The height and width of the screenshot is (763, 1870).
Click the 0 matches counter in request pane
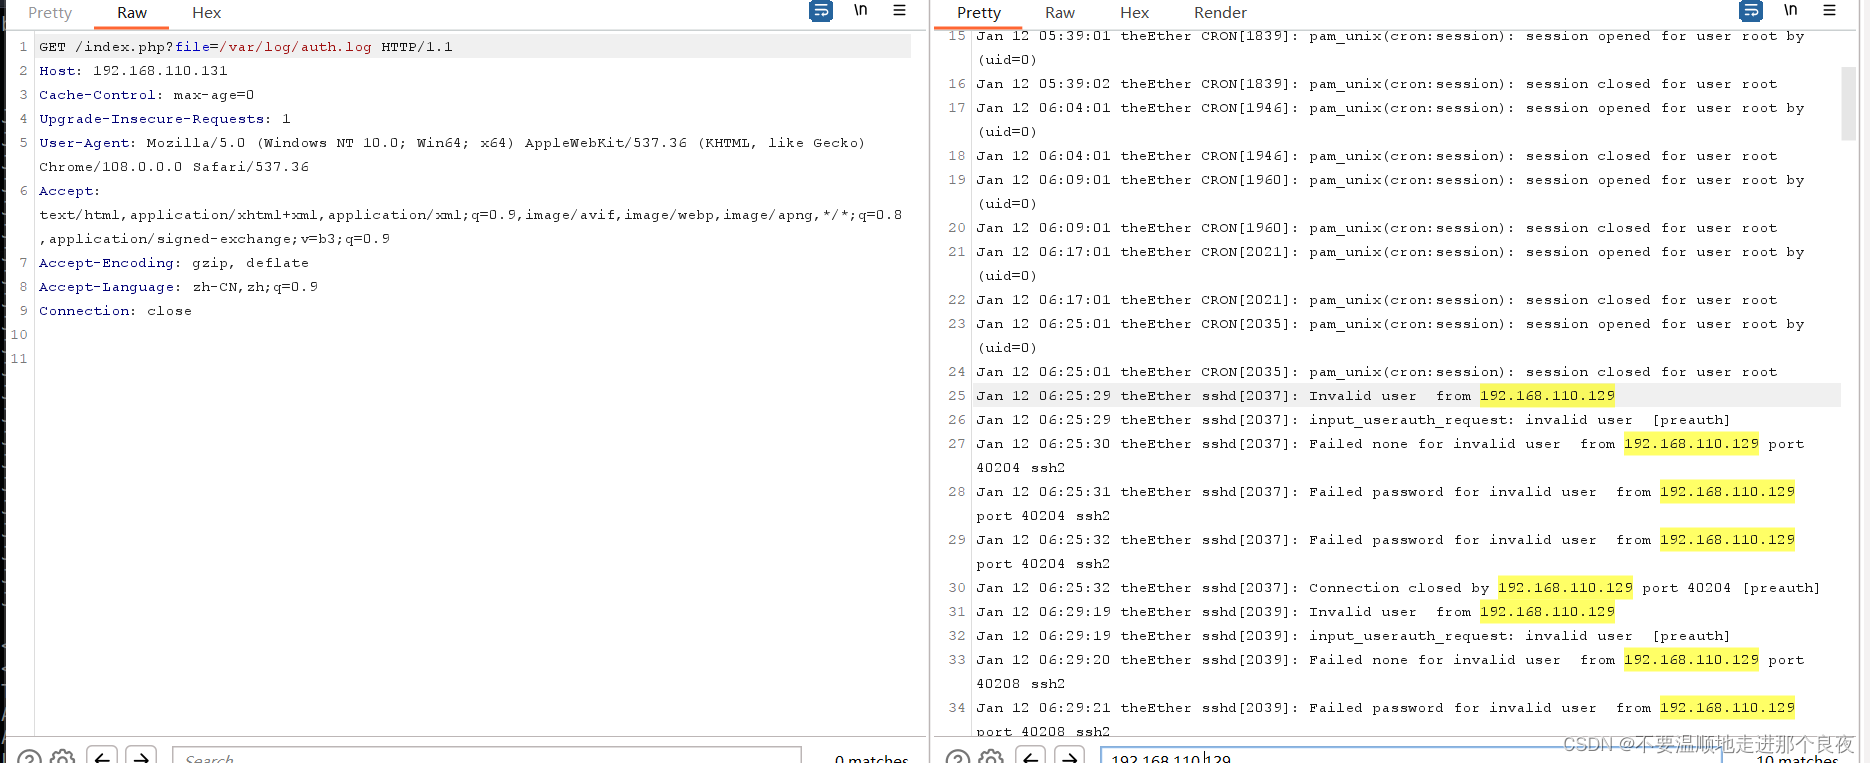(871, 758)
